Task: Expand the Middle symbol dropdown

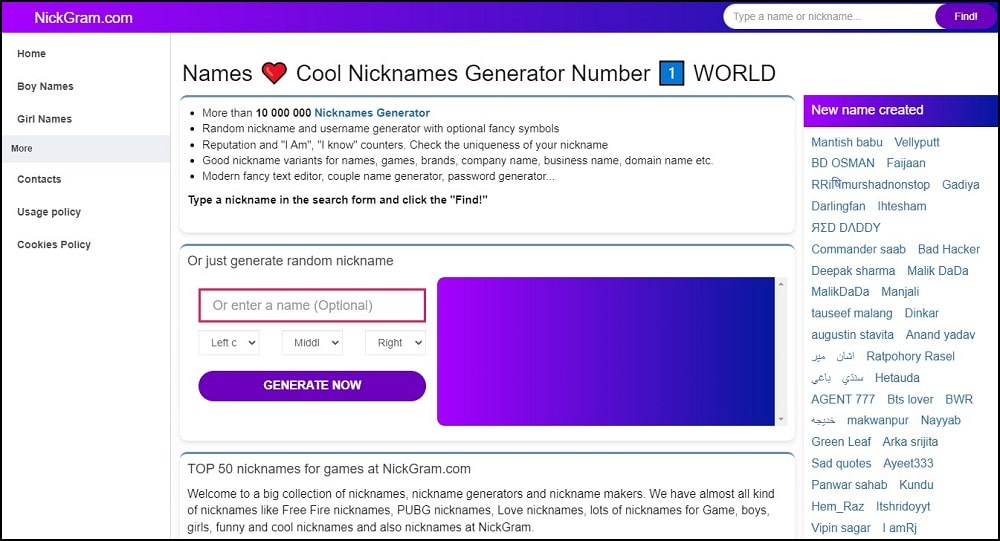Action: [x=312, y=343]
